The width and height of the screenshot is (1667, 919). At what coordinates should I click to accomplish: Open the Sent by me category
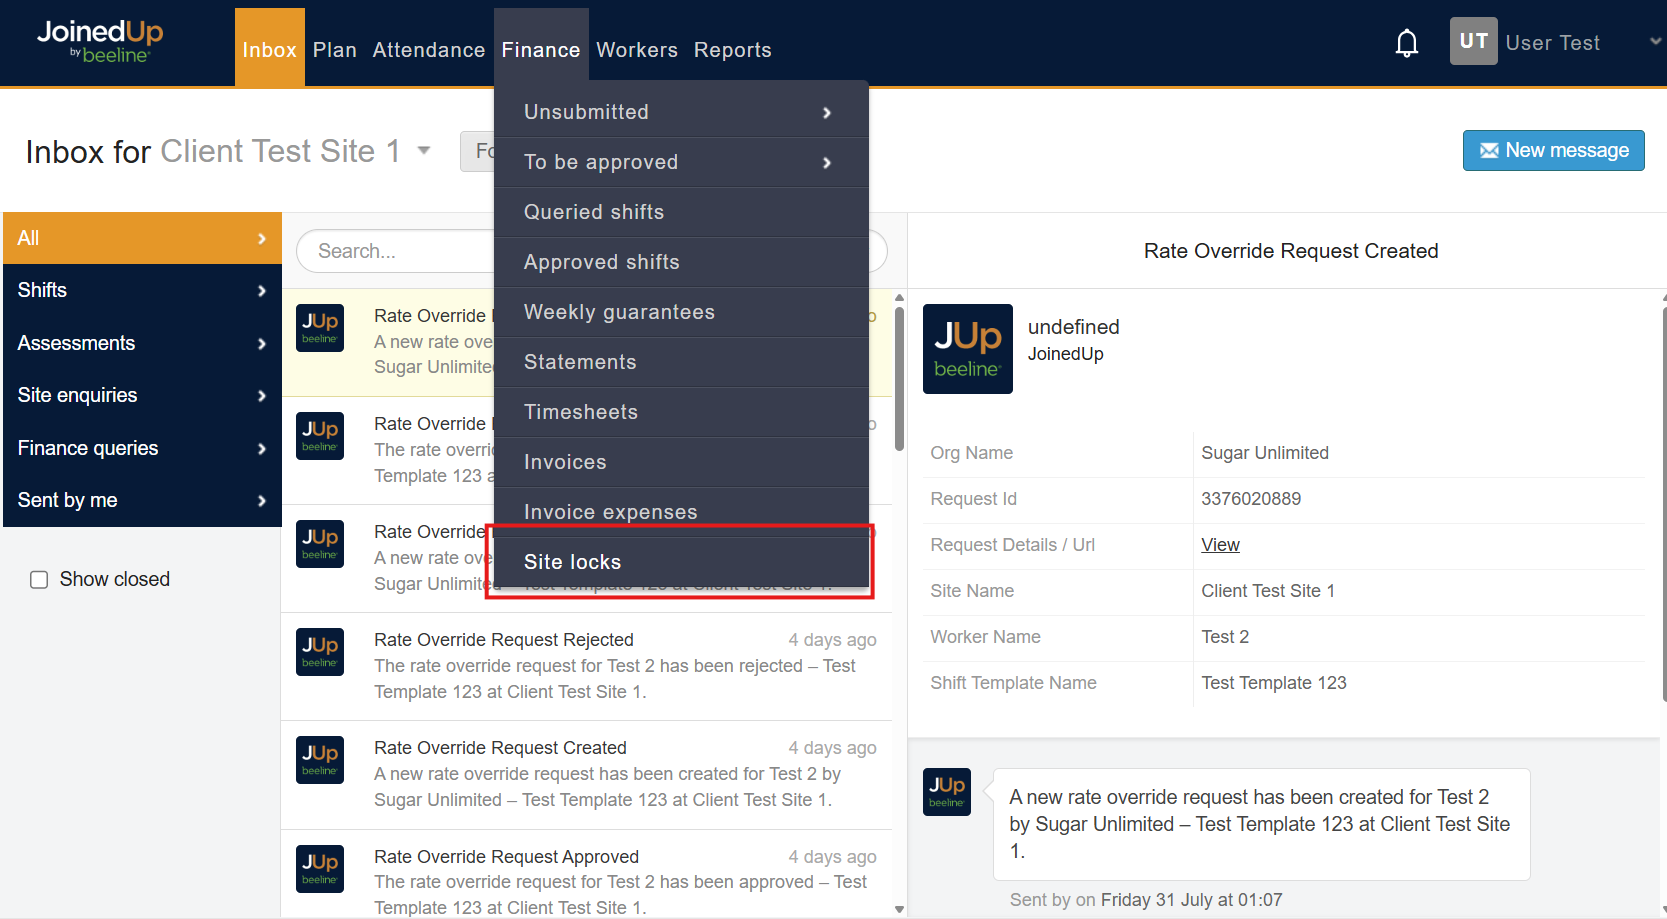[142, 500]
